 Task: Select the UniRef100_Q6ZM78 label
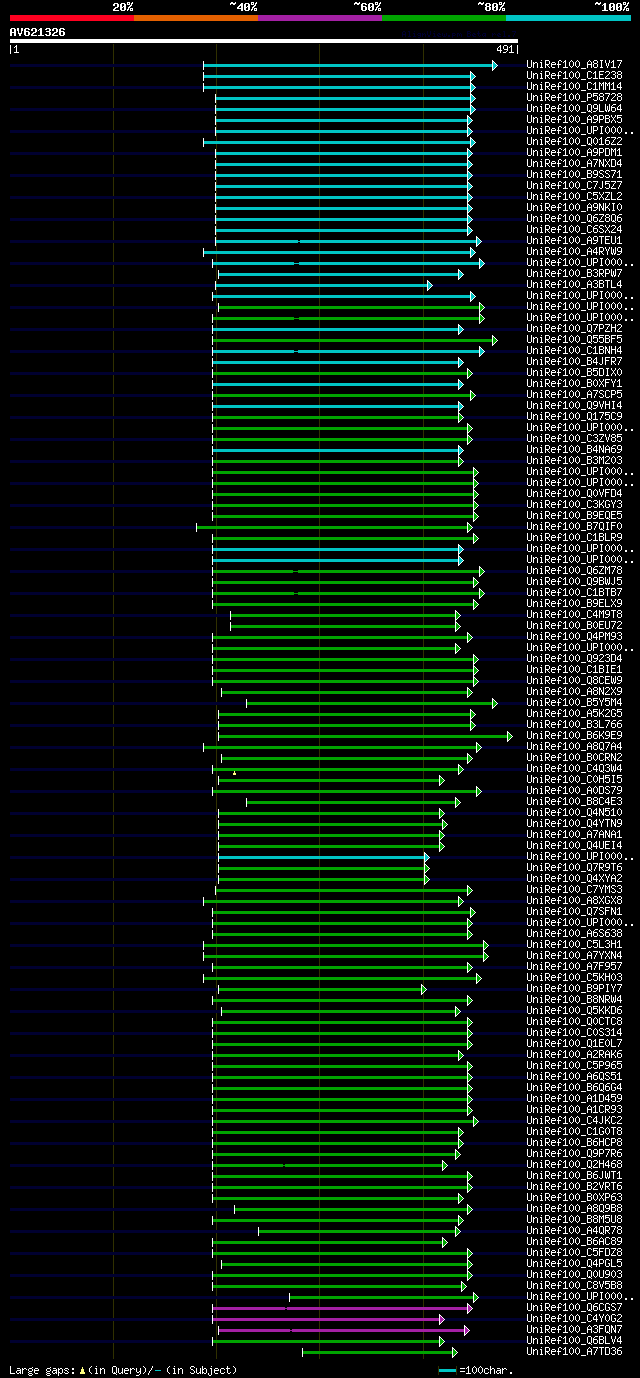coord(574,570)
